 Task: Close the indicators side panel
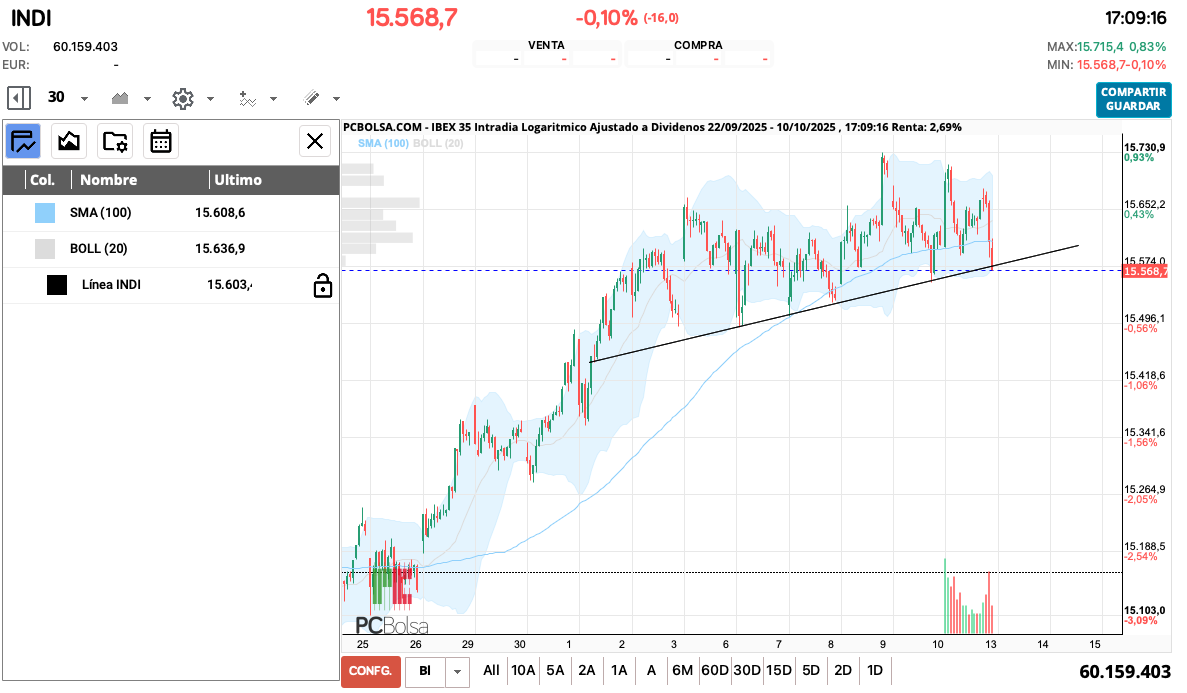315,141
